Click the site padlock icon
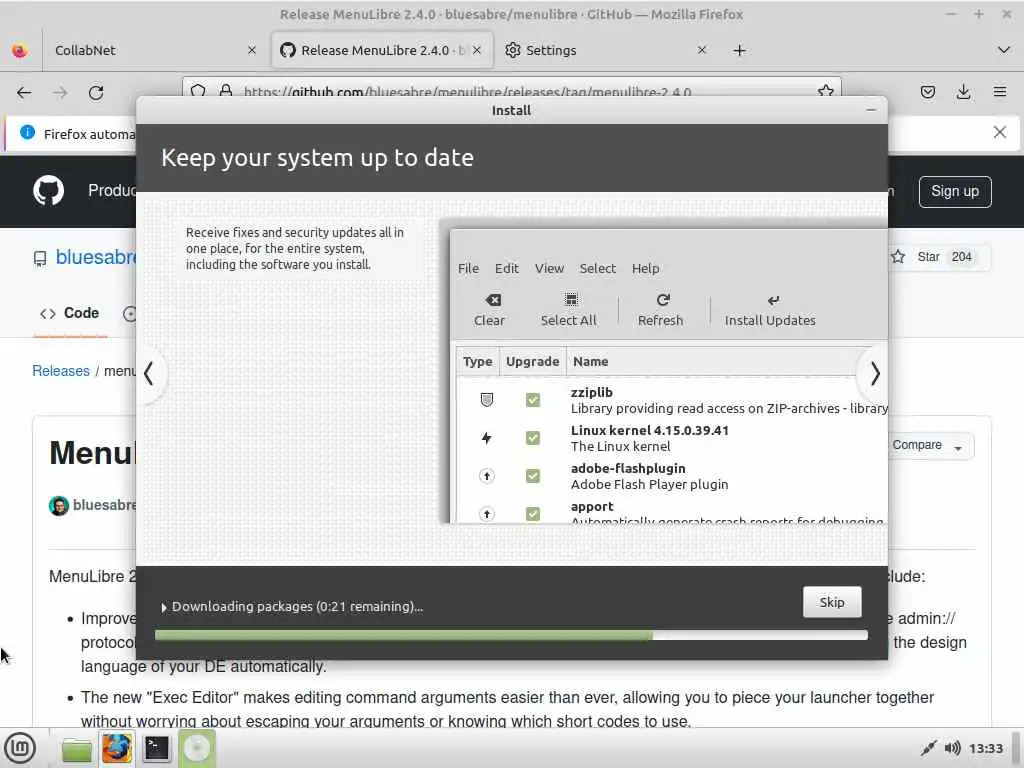Image resolution: width=1024 pixels, height=768 pixels. tap(225, 91)
